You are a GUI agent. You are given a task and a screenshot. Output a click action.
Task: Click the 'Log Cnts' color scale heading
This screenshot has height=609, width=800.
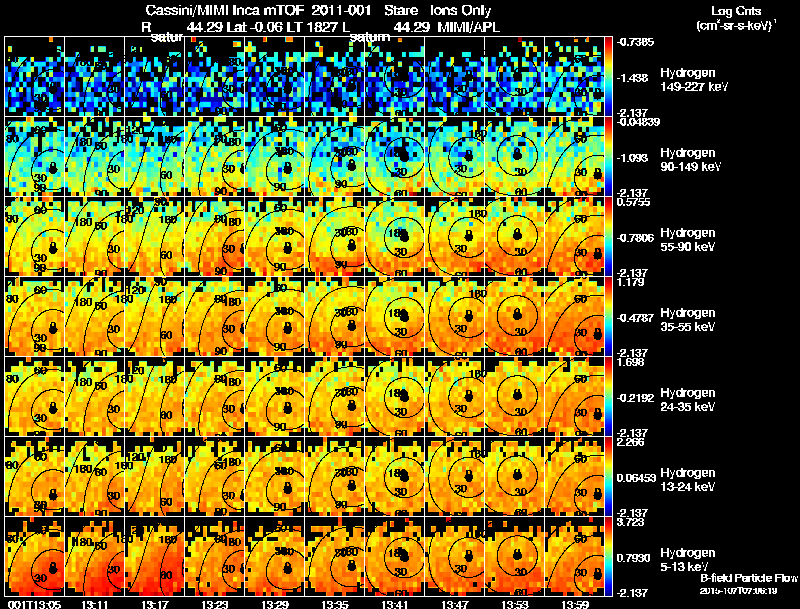[735, 11]
